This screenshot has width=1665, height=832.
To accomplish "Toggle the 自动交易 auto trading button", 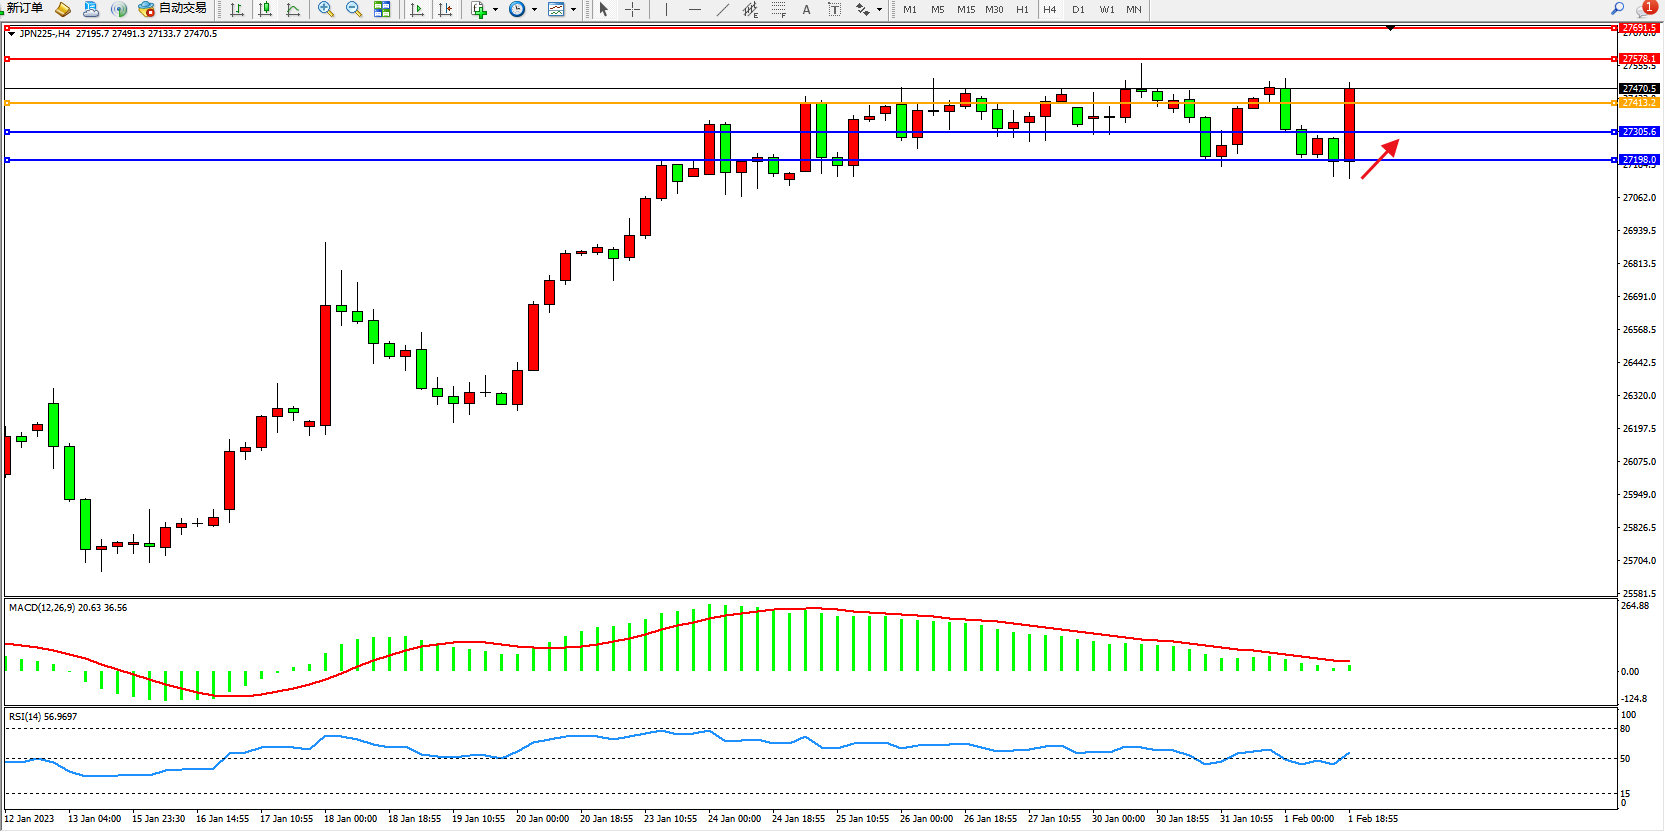I will tap(172, 8).
